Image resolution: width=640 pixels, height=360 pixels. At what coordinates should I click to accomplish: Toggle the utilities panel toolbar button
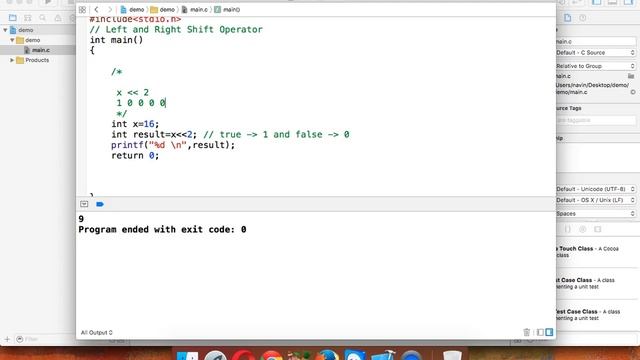[629, 2]
